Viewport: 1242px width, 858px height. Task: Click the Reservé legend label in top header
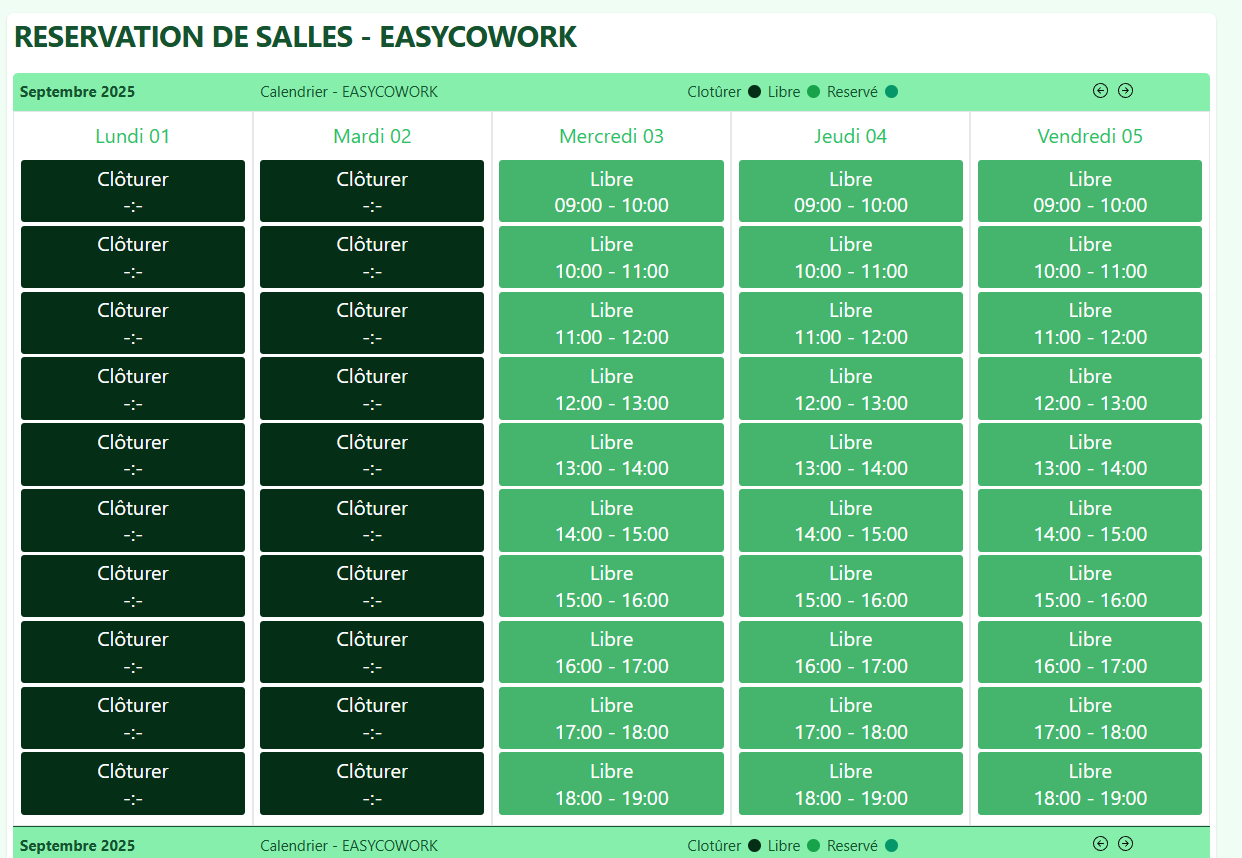tap(852, 92)
